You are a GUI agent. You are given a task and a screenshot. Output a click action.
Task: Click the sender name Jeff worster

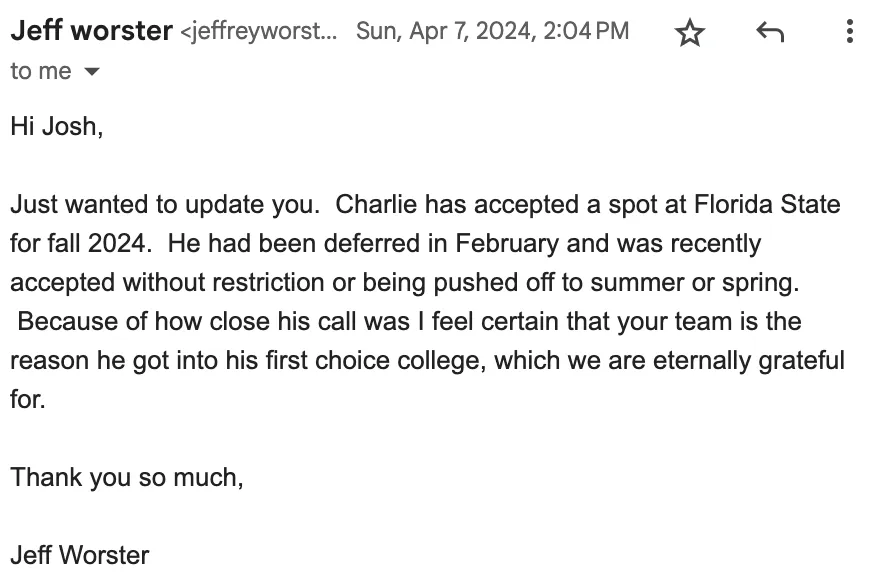click(91, 31)
